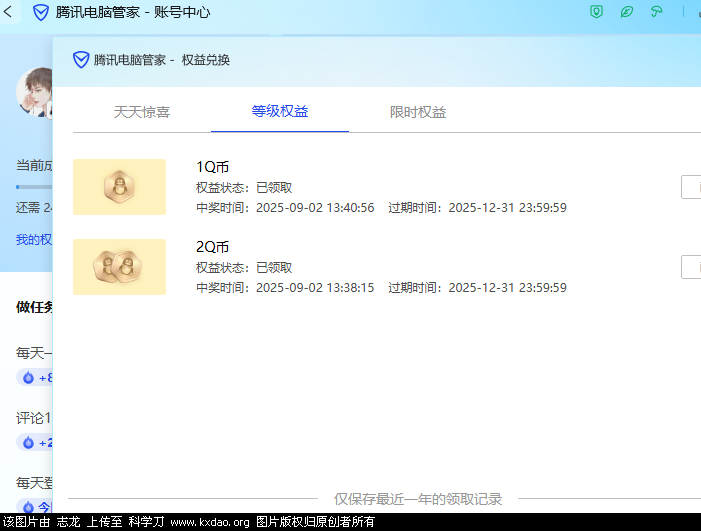Open the green shield badge icon at top right
Viewport: 701px width, 531px height.
(x=597, y=13)
